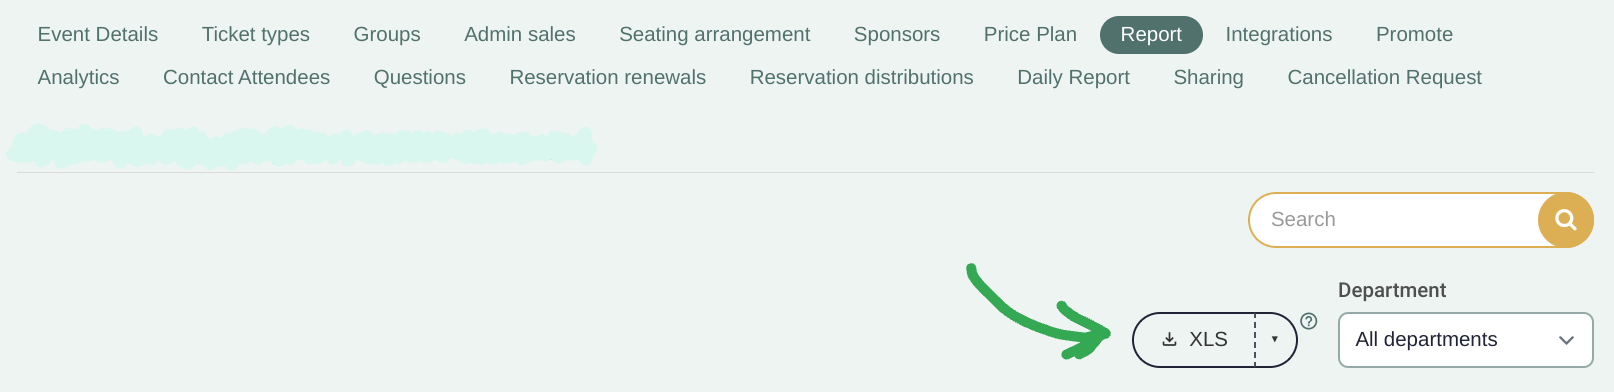This screenshot has width=1614, height=392.
Task: Switch to the Ticket types tab
Action: pyautogui.click(x=256, y=35)
